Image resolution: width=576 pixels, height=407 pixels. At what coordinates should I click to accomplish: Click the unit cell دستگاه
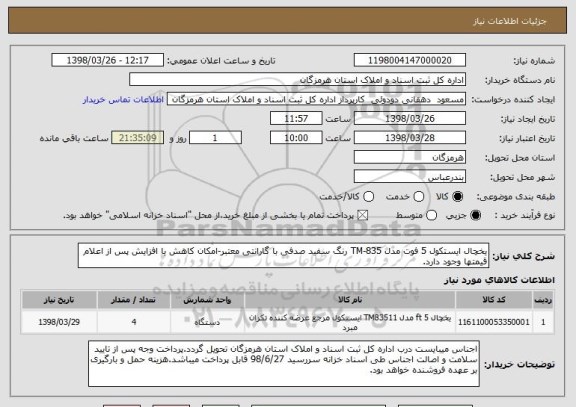[207, 322]
